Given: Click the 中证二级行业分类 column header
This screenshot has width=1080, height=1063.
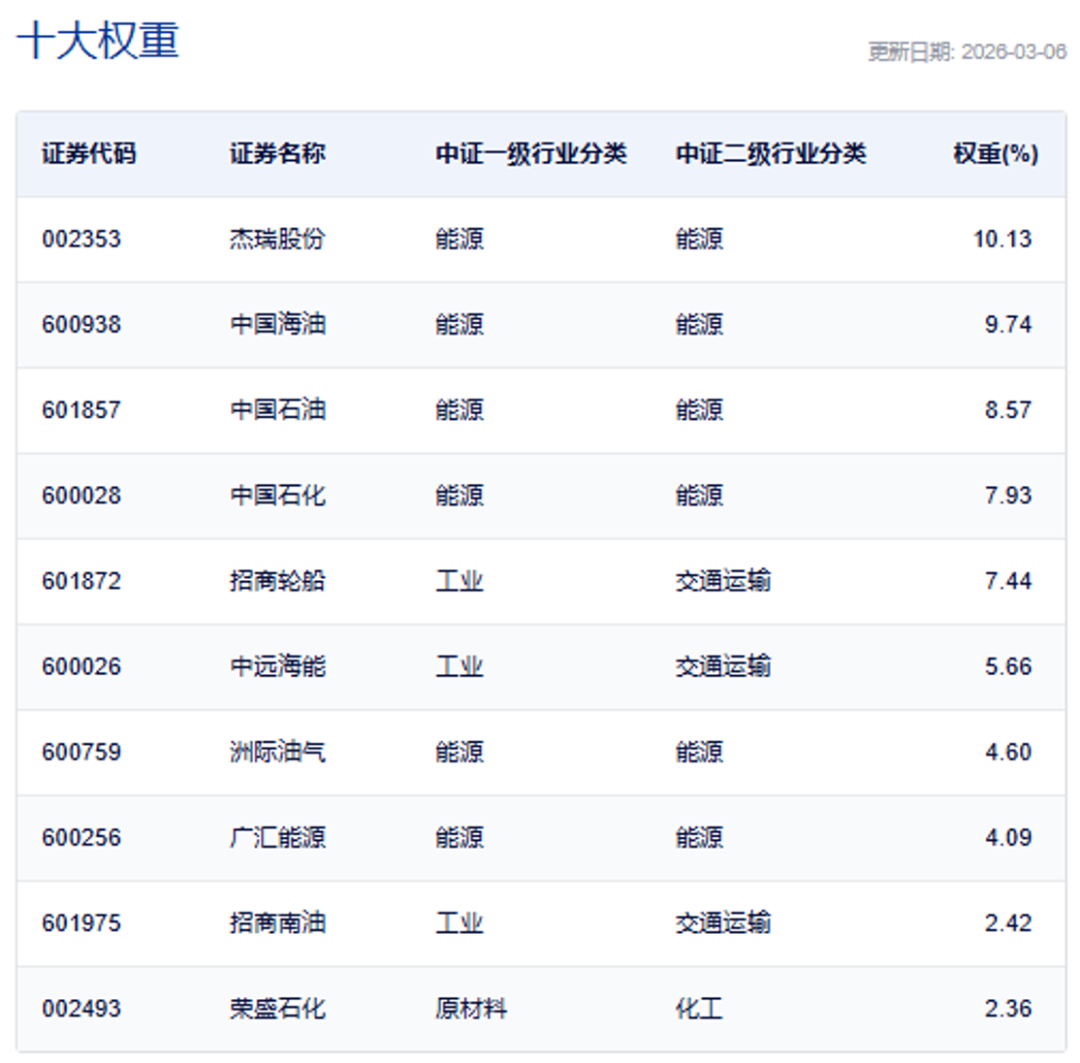Looking at the screenshot, I should (771, 153).
